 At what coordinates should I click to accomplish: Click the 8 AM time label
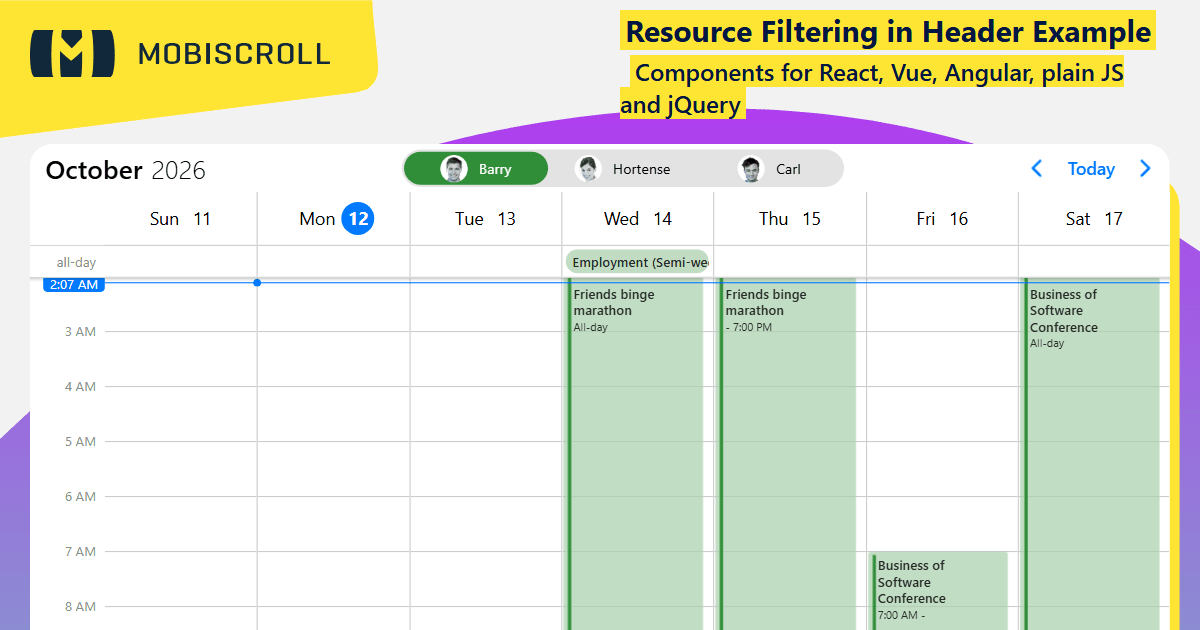(x=80, y=606)
